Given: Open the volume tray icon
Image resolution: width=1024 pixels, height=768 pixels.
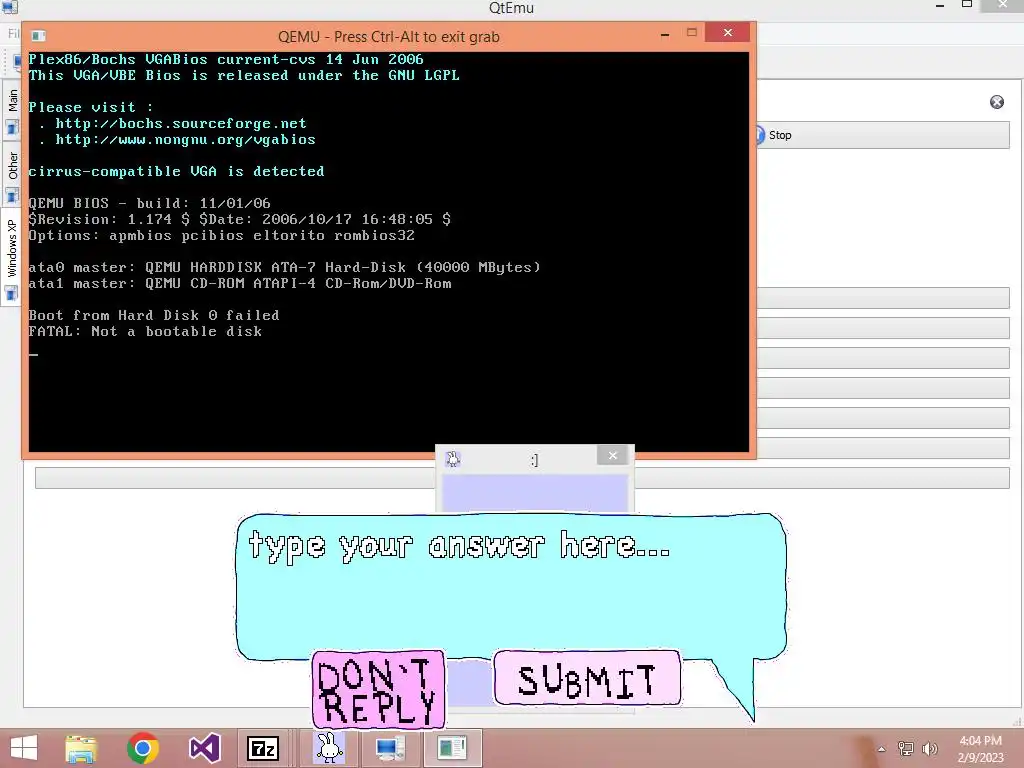Looking at the screenshot, I should tap(930, 749).
